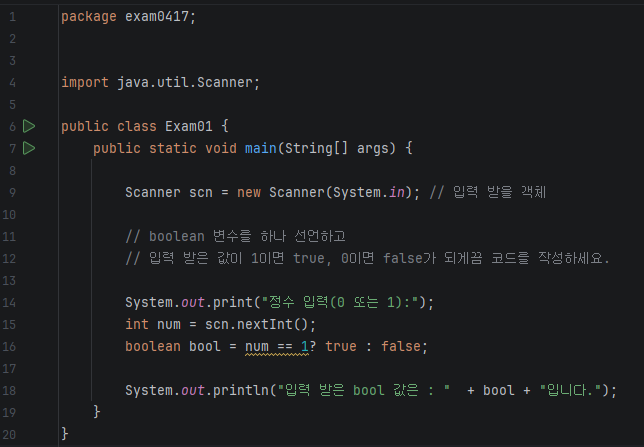This screenshot has width=644, height=447.
Task: Select gutter line number 1
Action: [13, 17]
